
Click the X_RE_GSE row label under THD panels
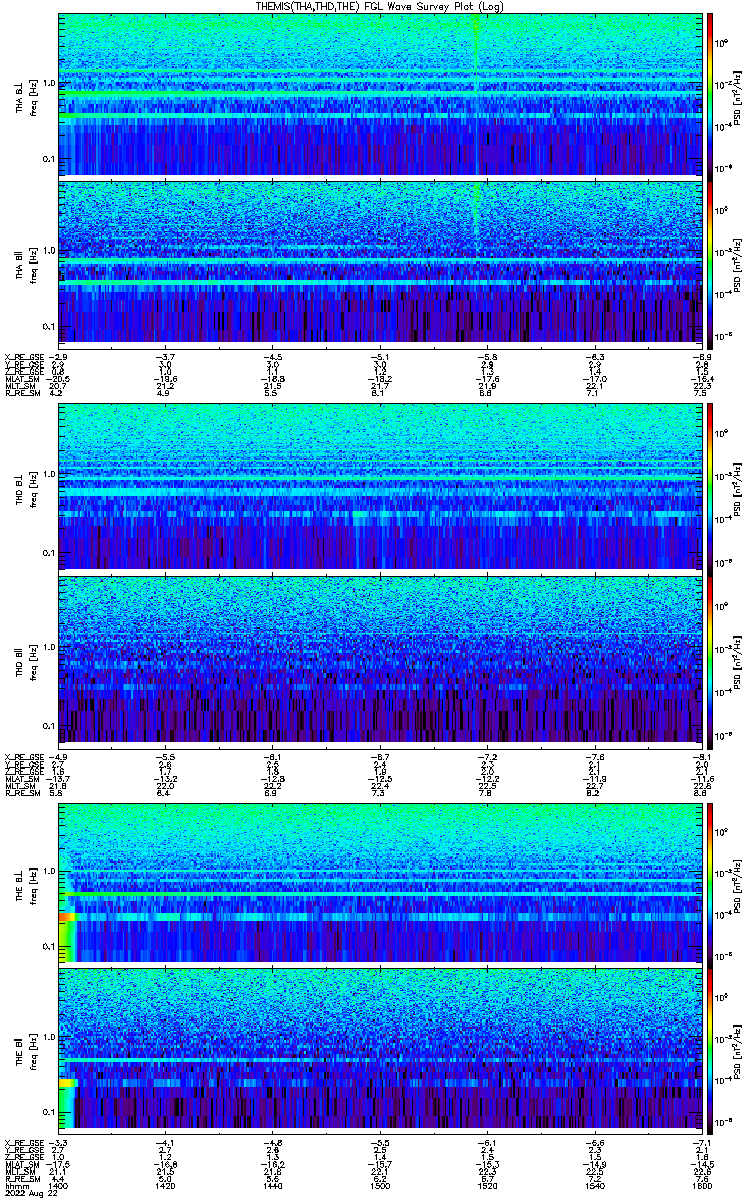tap(26, 755)
